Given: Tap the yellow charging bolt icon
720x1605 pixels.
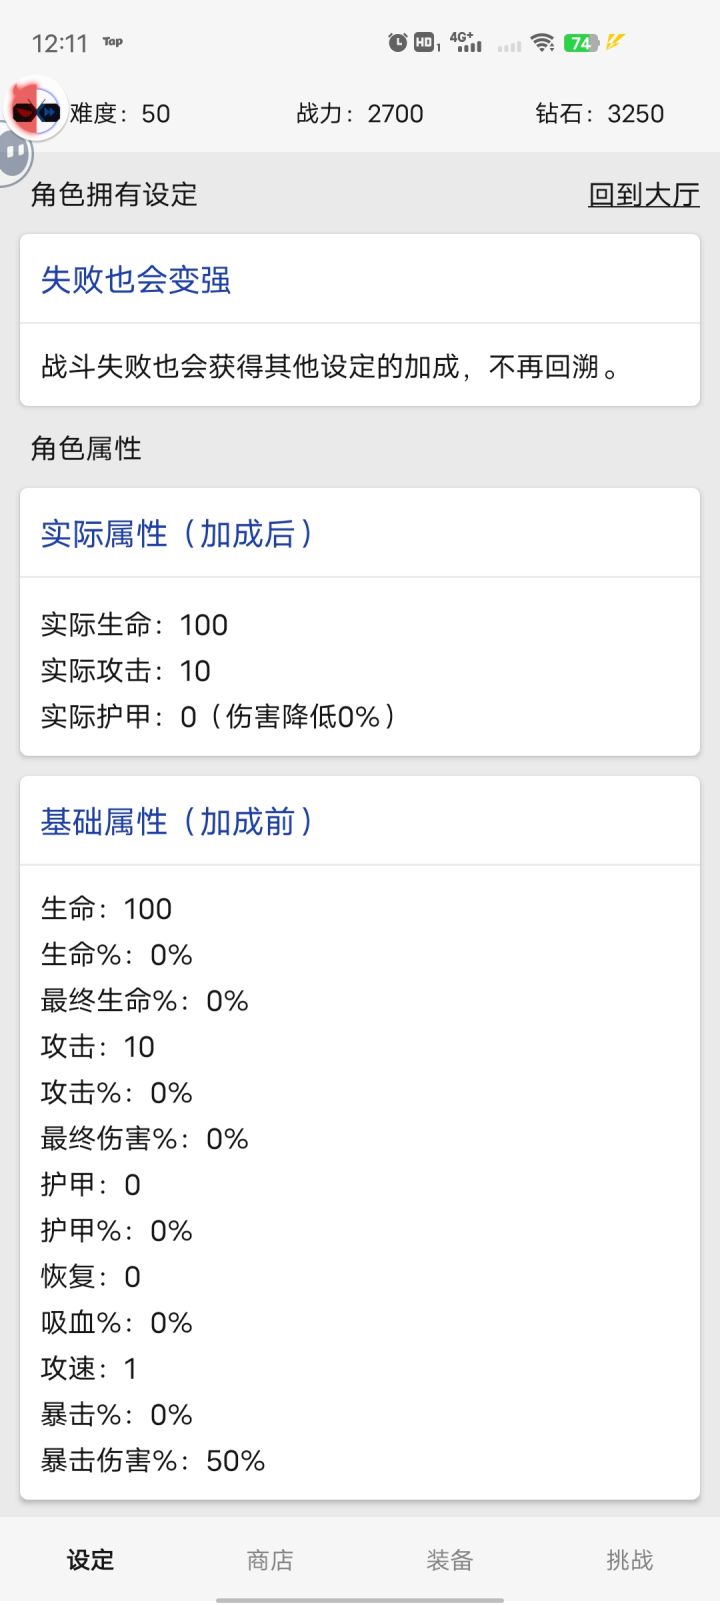Looking at the screenshot, I should click(615, 42).
